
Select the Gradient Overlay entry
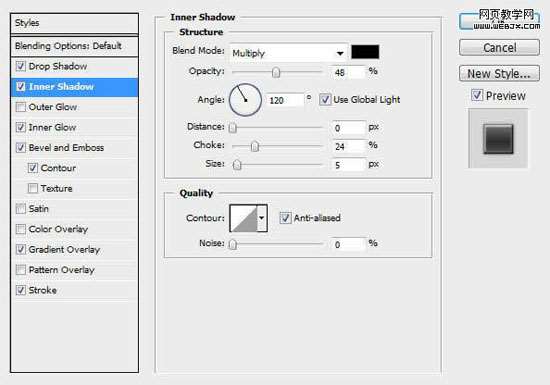(74, 249)
